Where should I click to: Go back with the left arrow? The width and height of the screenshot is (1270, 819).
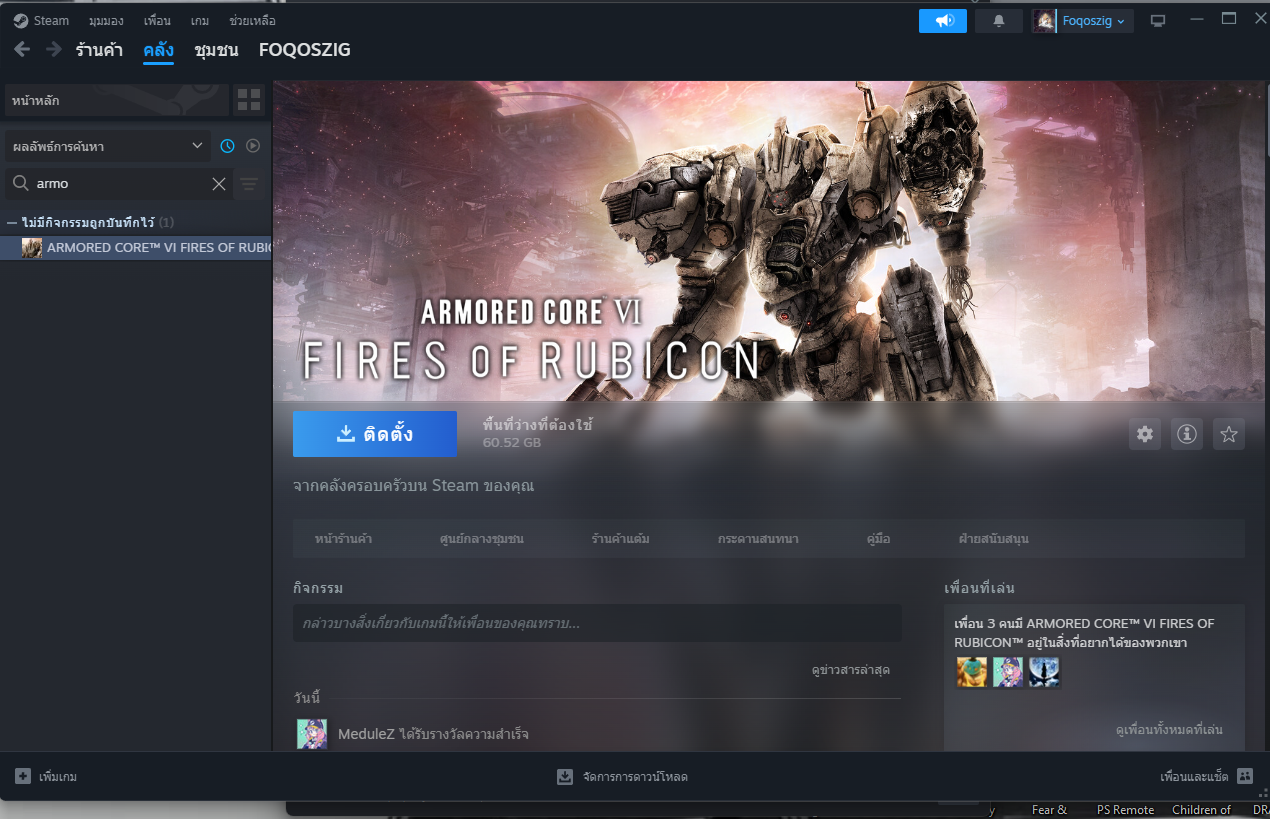[x=22, y=49]
